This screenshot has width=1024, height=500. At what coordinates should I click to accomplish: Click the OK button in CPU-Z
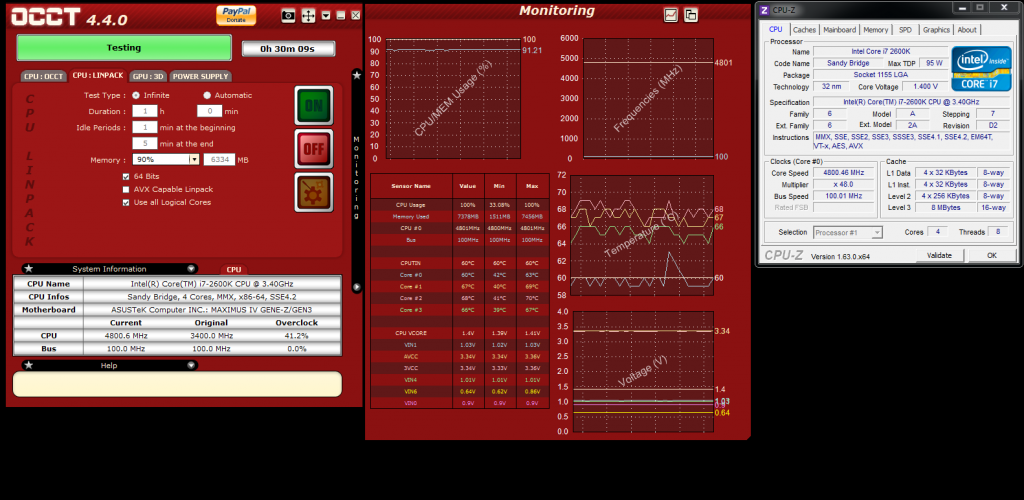pyautogui.click(x=992, y=255)
